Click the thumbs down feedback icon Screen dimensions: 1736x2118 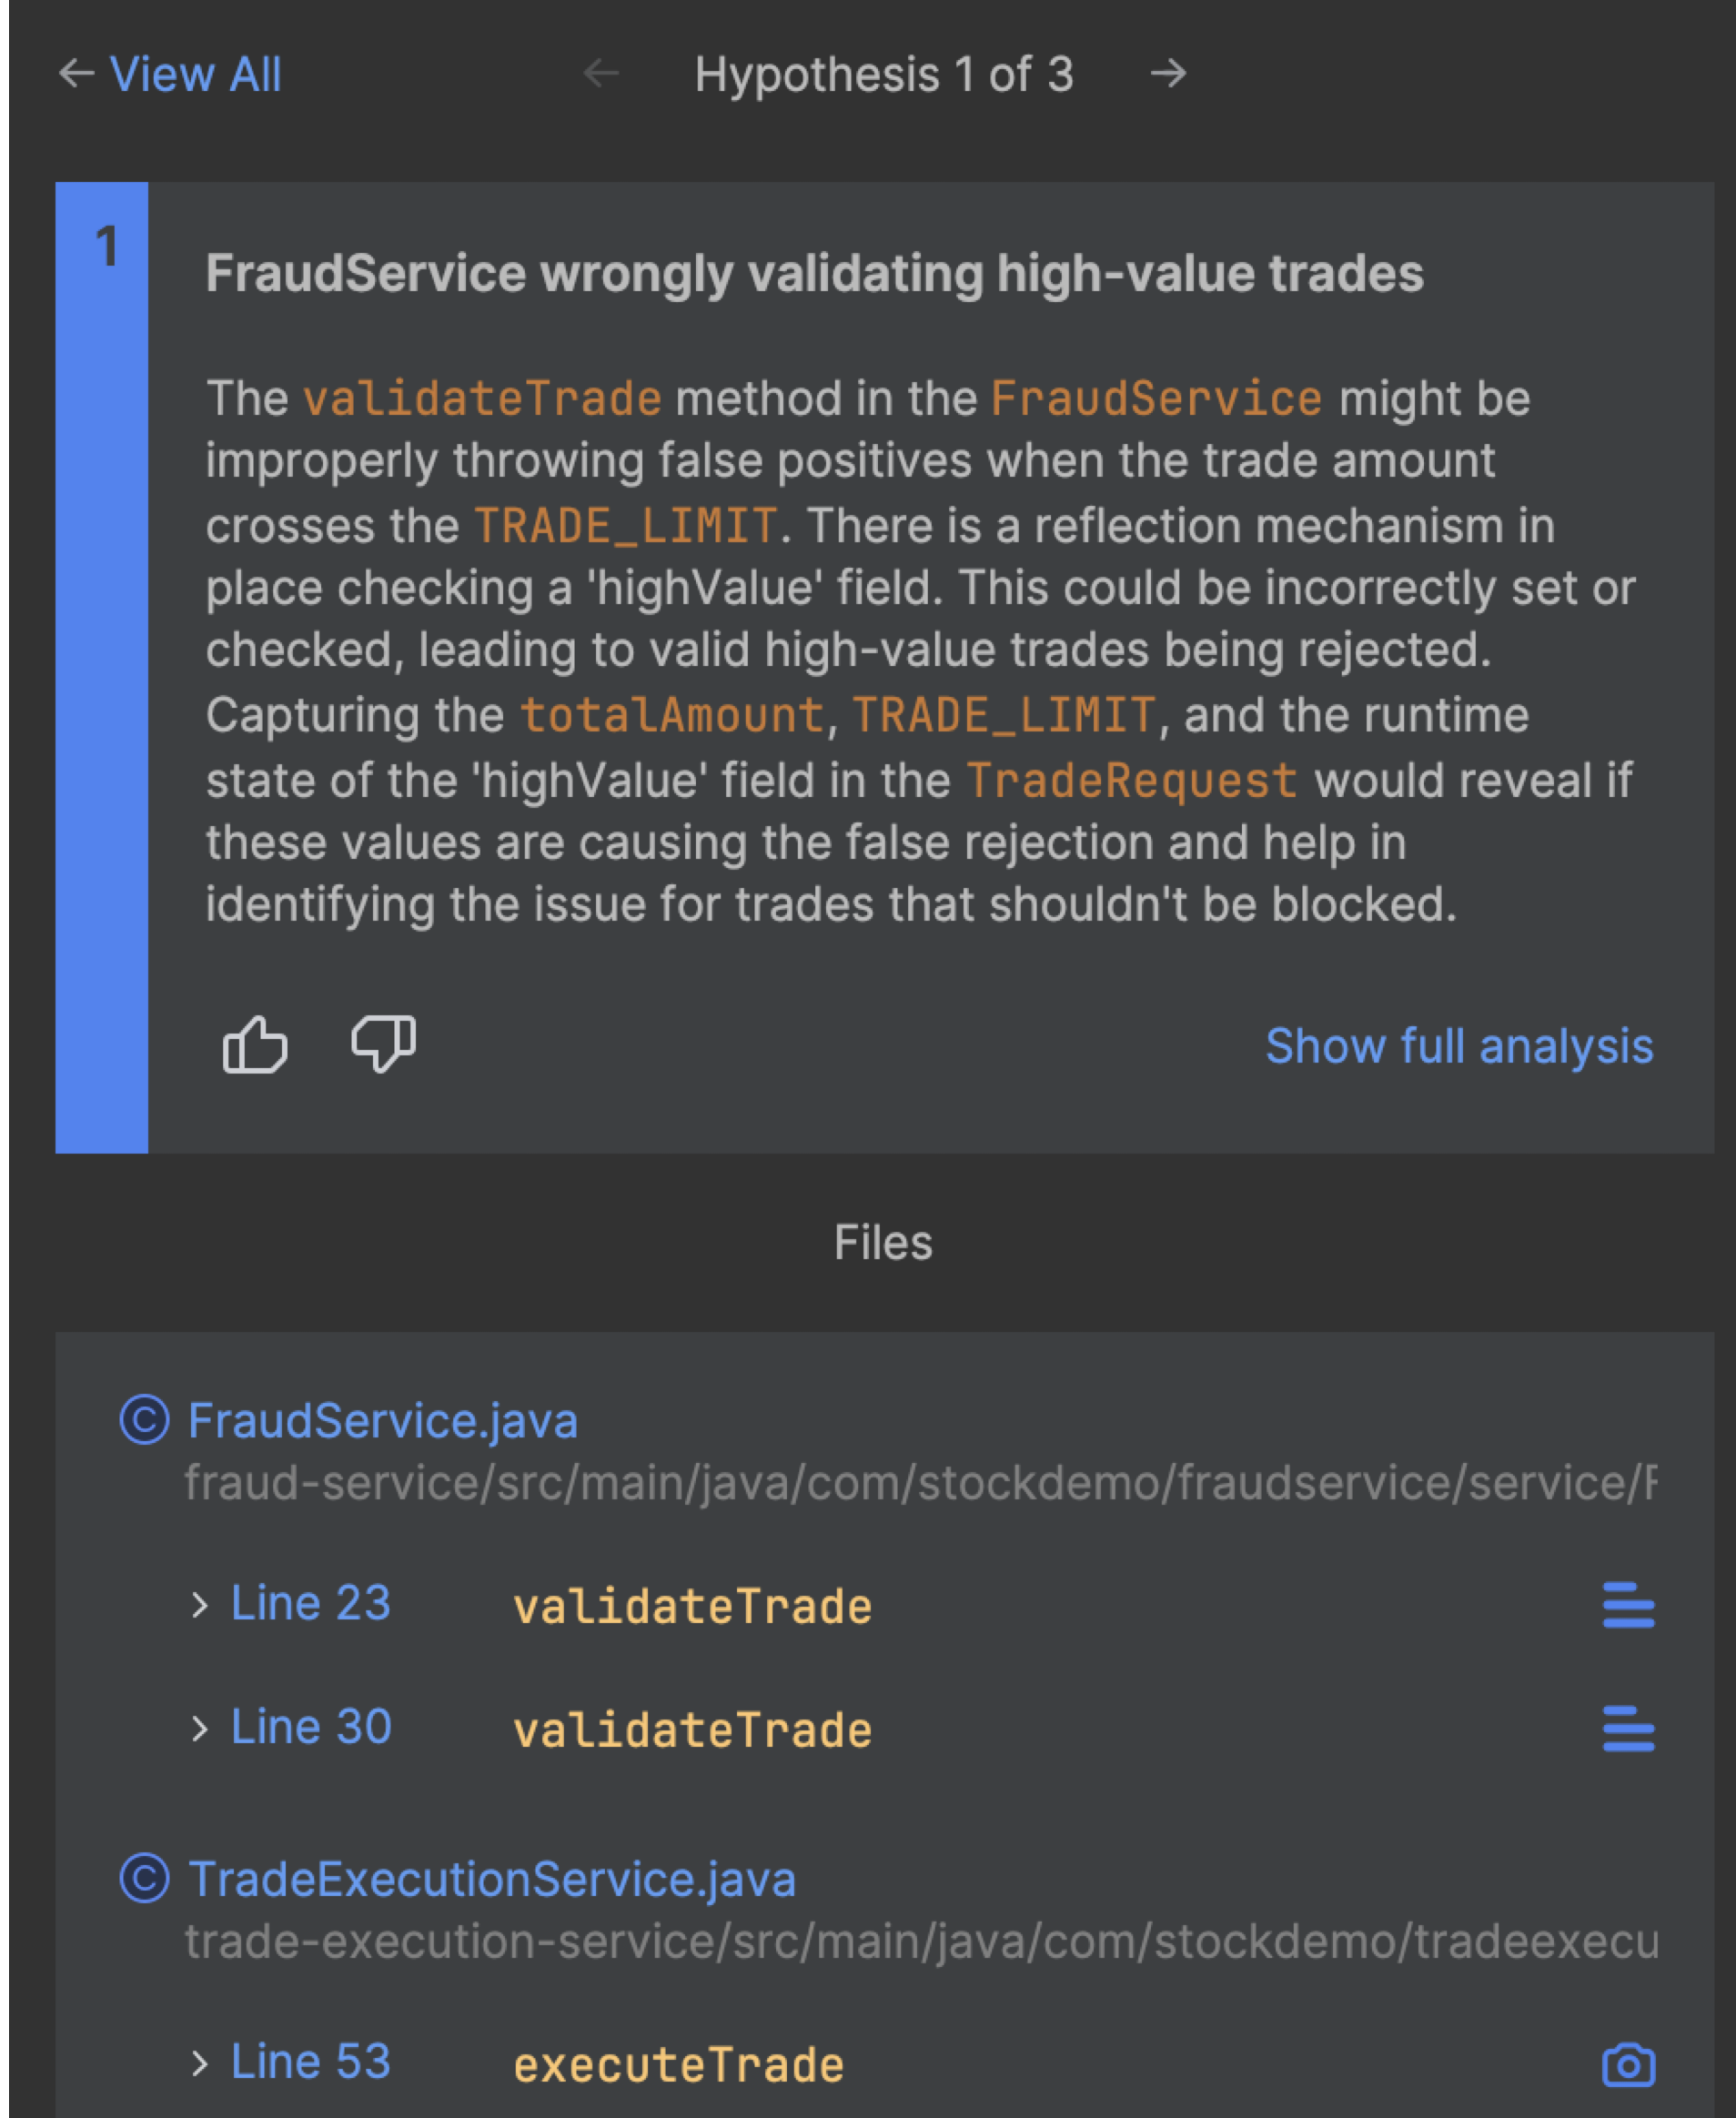tap(383, 1045)
